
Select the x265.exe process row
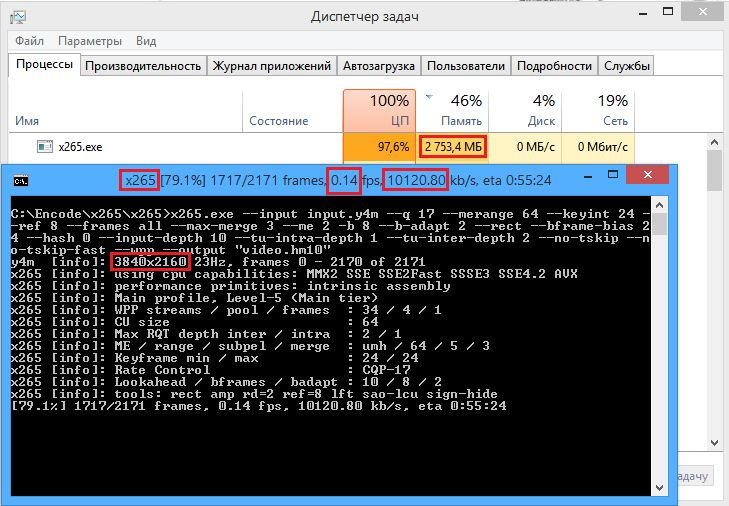tap(322, 147)
